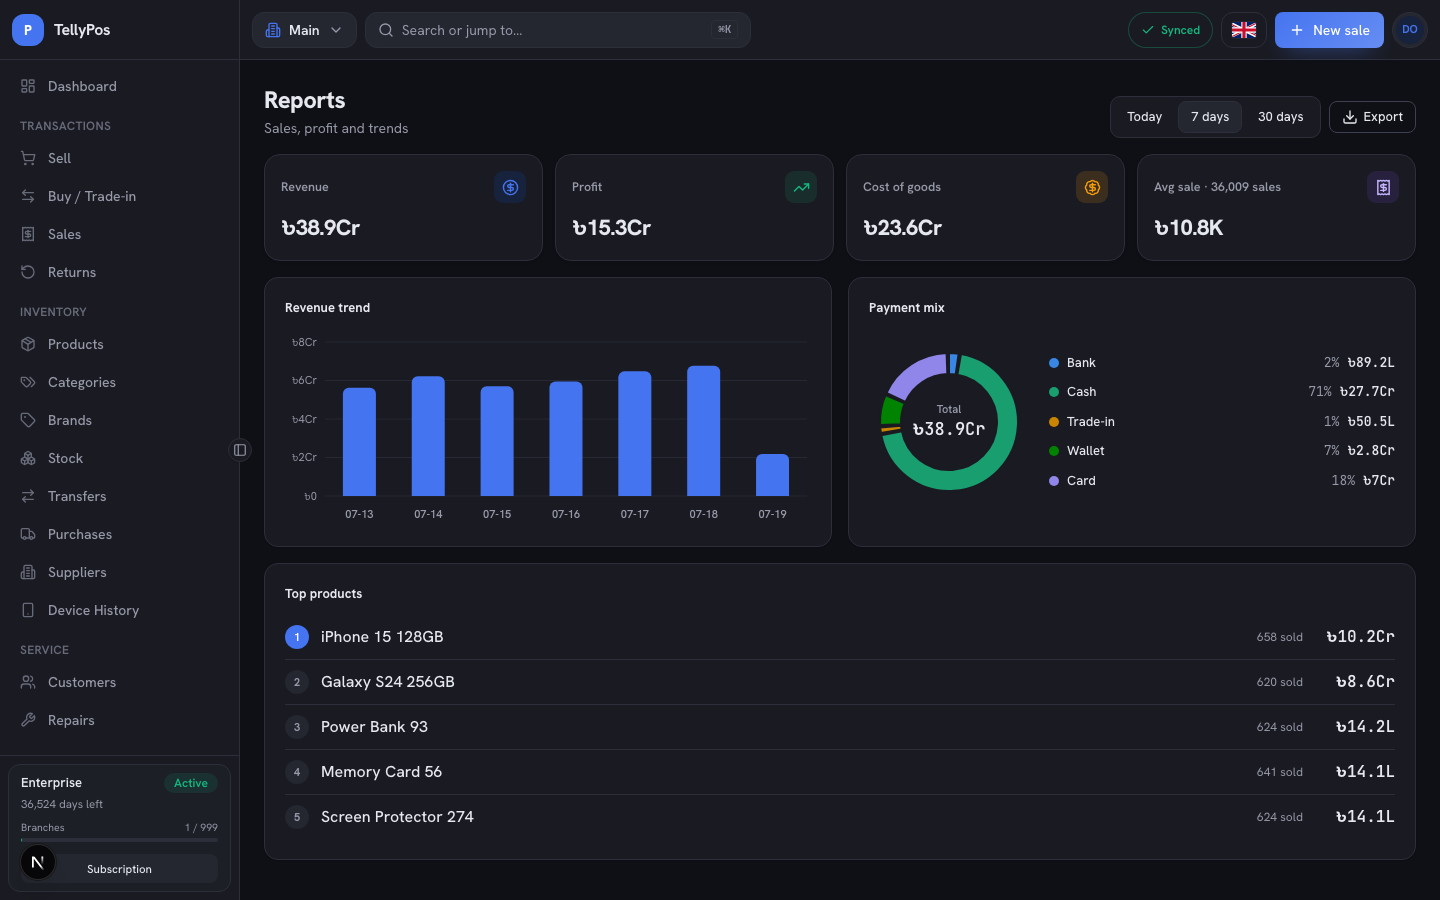This screenshot has width=1440, height=900.
Task: Open the Sell cart page
Action: coord(119,158)
